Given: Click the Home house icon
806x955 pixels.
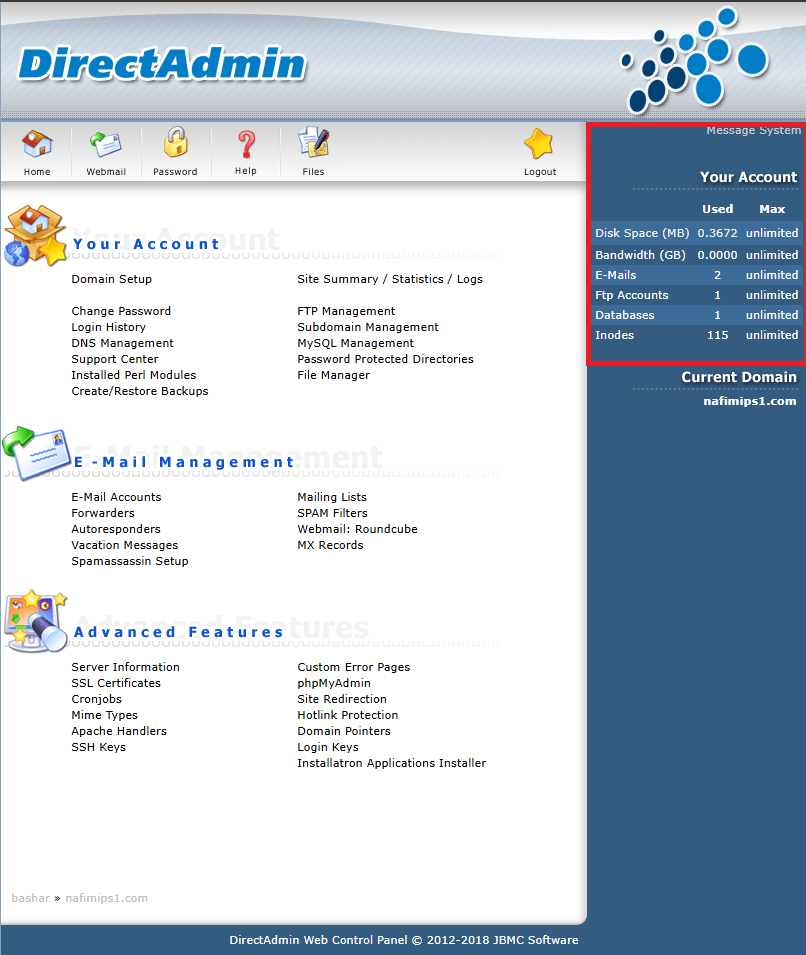Looking at the screenshot, I should click(37, 144).
